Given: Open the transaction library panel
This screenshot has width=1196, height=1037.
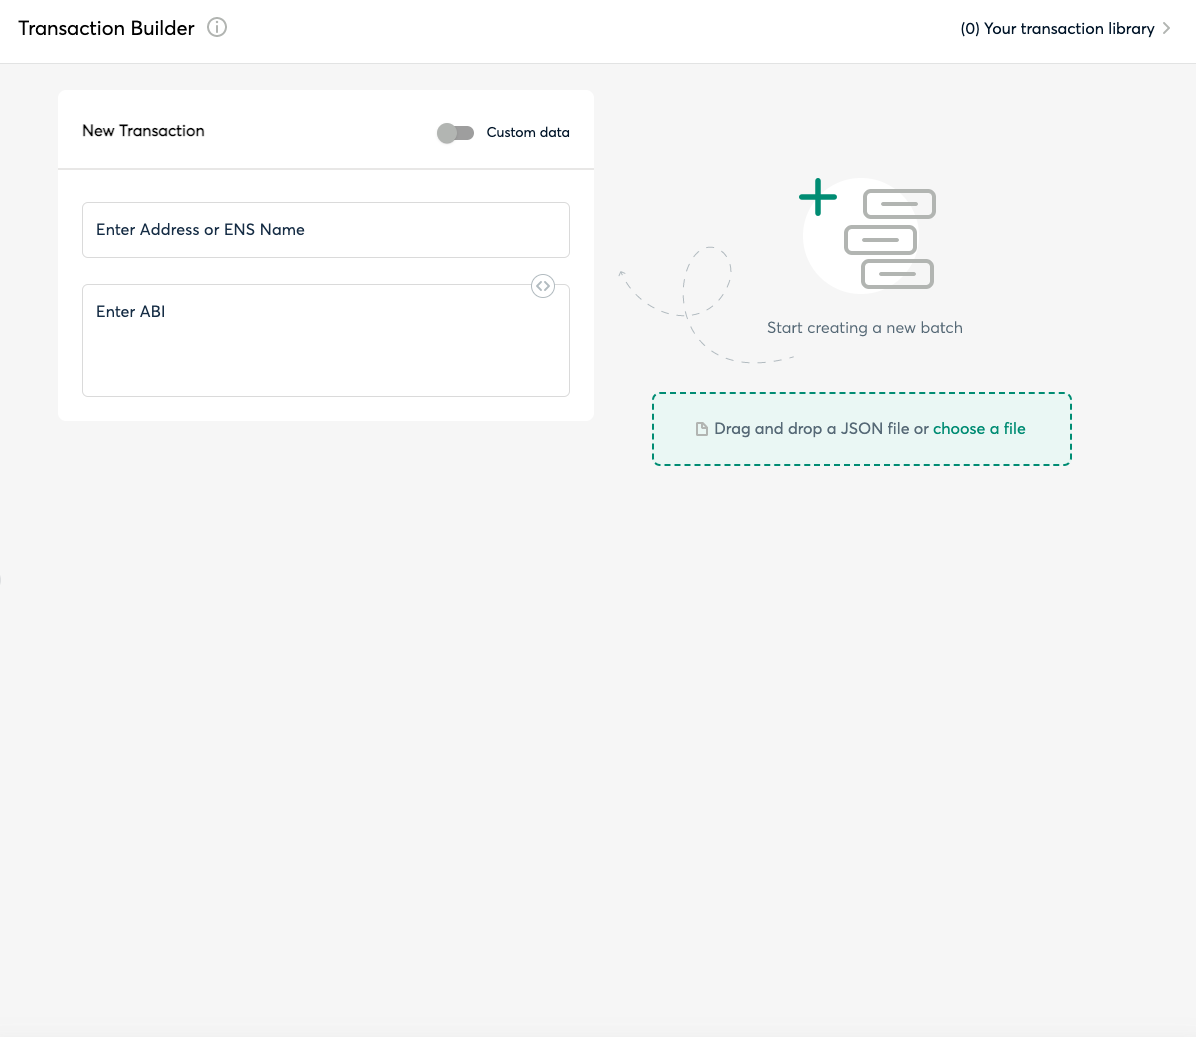Looking at the screenshot, I should point(1057,28).
